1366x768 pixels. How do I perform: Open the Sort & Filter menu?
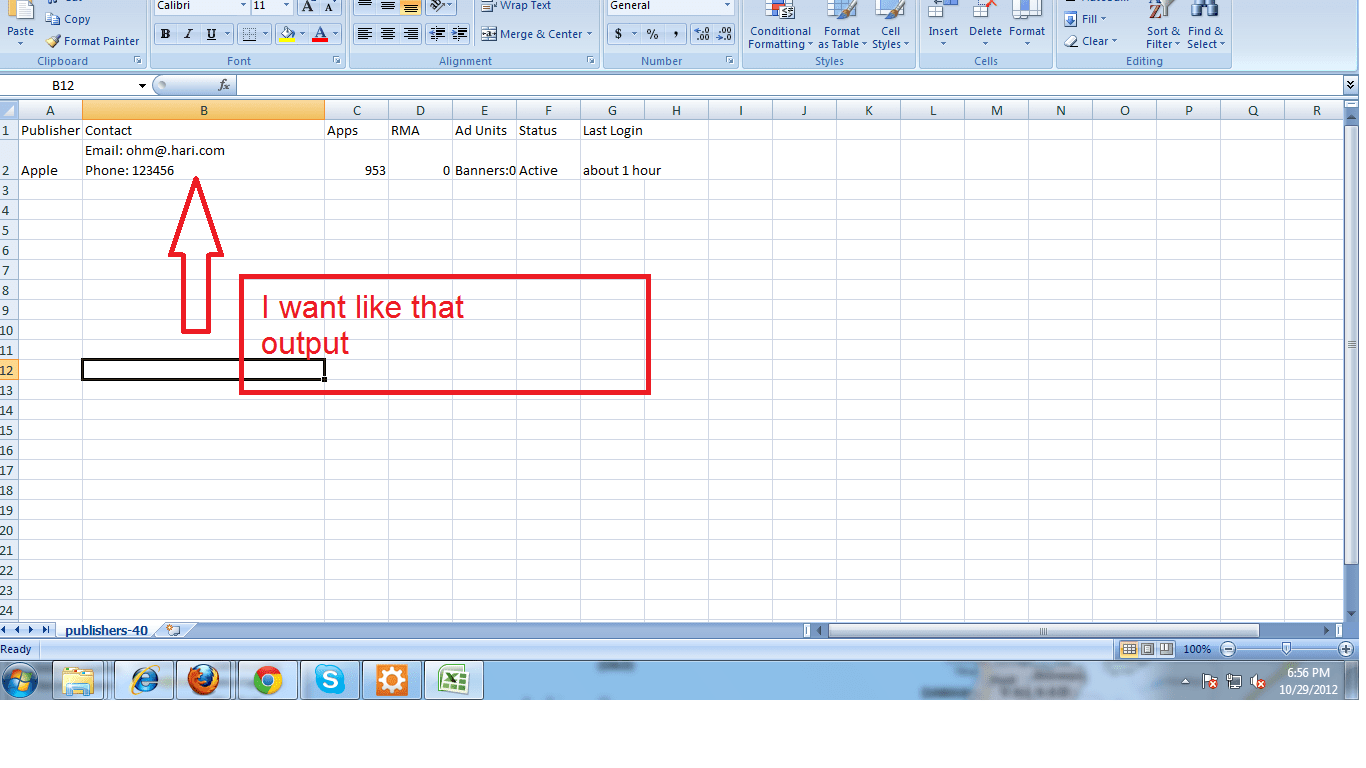pyautogui.click(x=1162, y=30)
